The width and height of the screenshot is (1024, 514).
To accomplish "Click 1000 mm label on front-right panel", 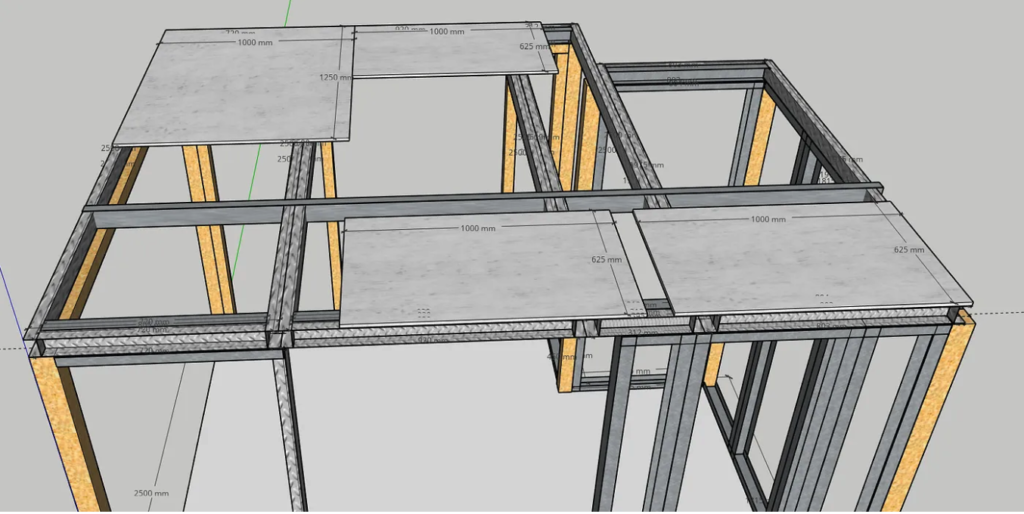I will pyautogui.click(x=768, y=219).
